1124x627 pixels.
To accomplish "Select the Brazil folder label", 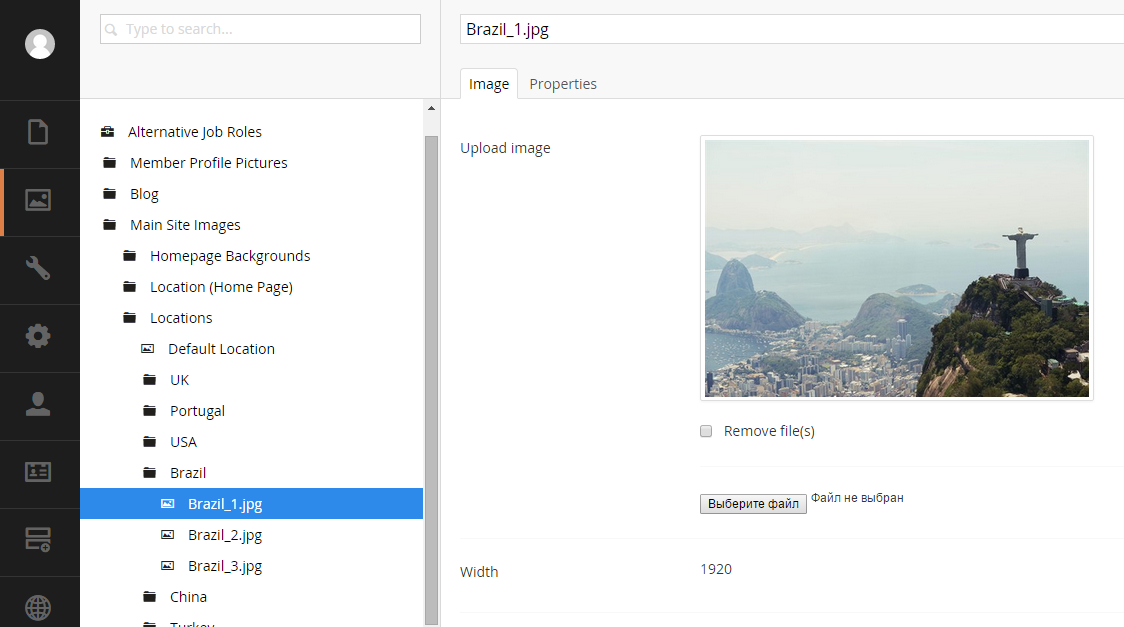I will point(188,473).
